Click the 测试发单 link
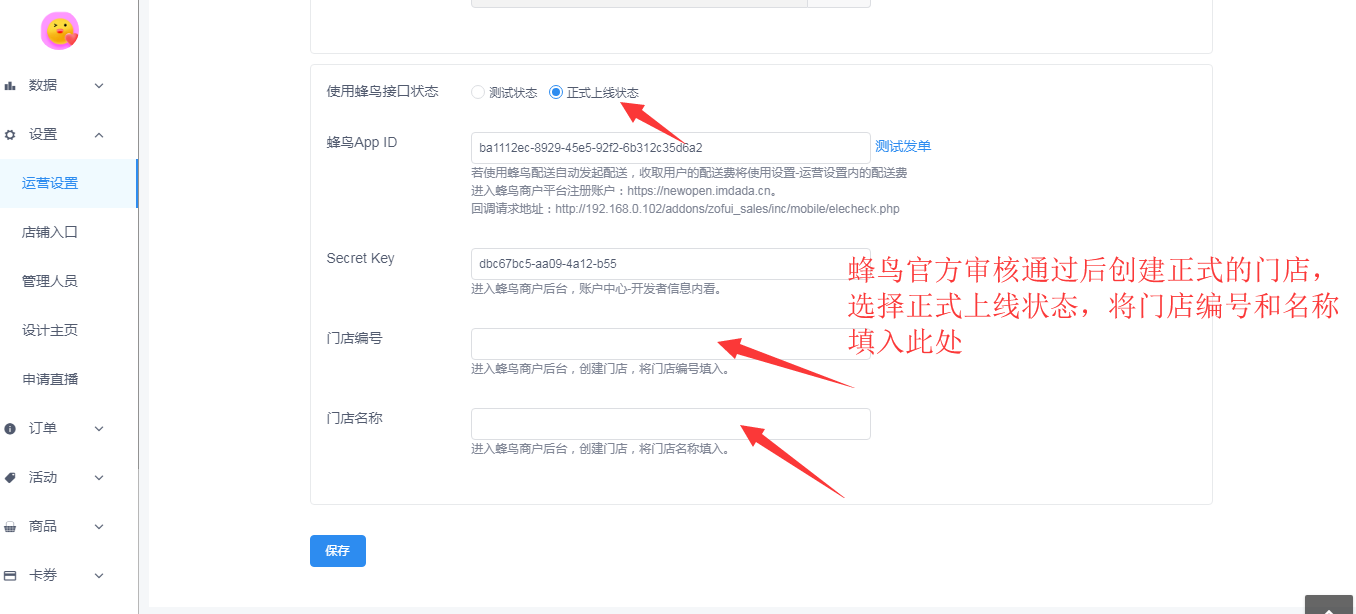Viewport: 1356px width, 614px height. coord(903,146)
